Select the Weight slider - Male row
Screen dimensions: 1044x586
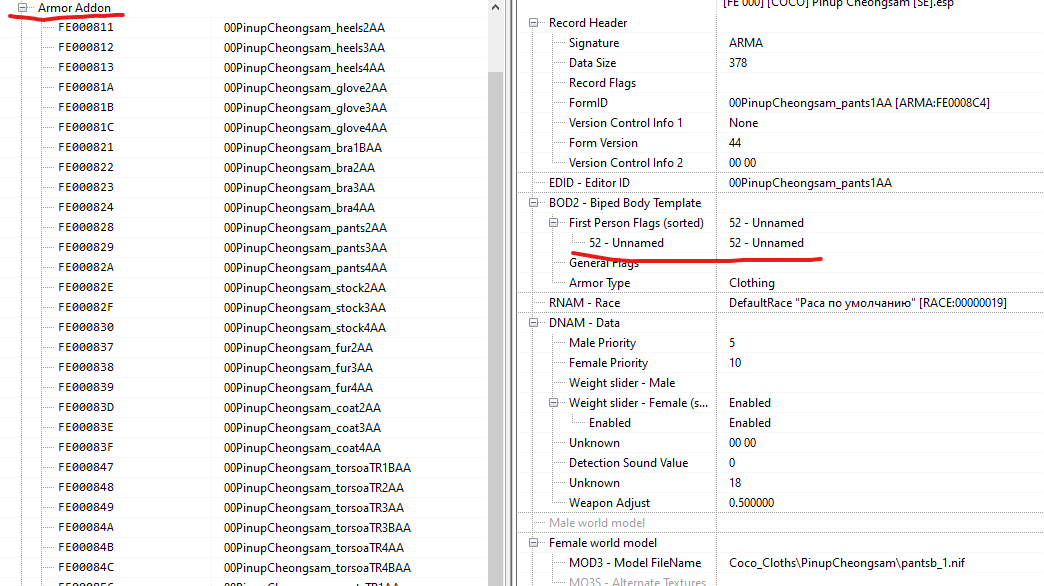click(622, 383)
